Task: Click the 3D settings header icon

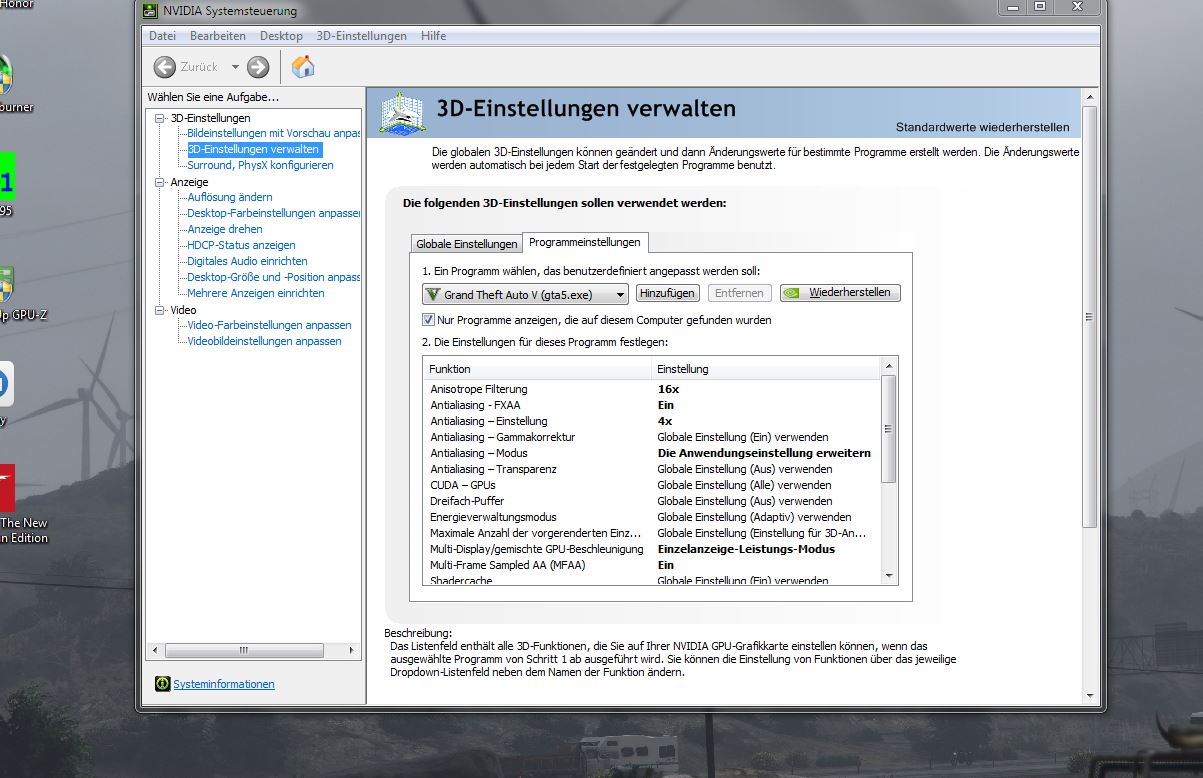Action: [402, 113]
